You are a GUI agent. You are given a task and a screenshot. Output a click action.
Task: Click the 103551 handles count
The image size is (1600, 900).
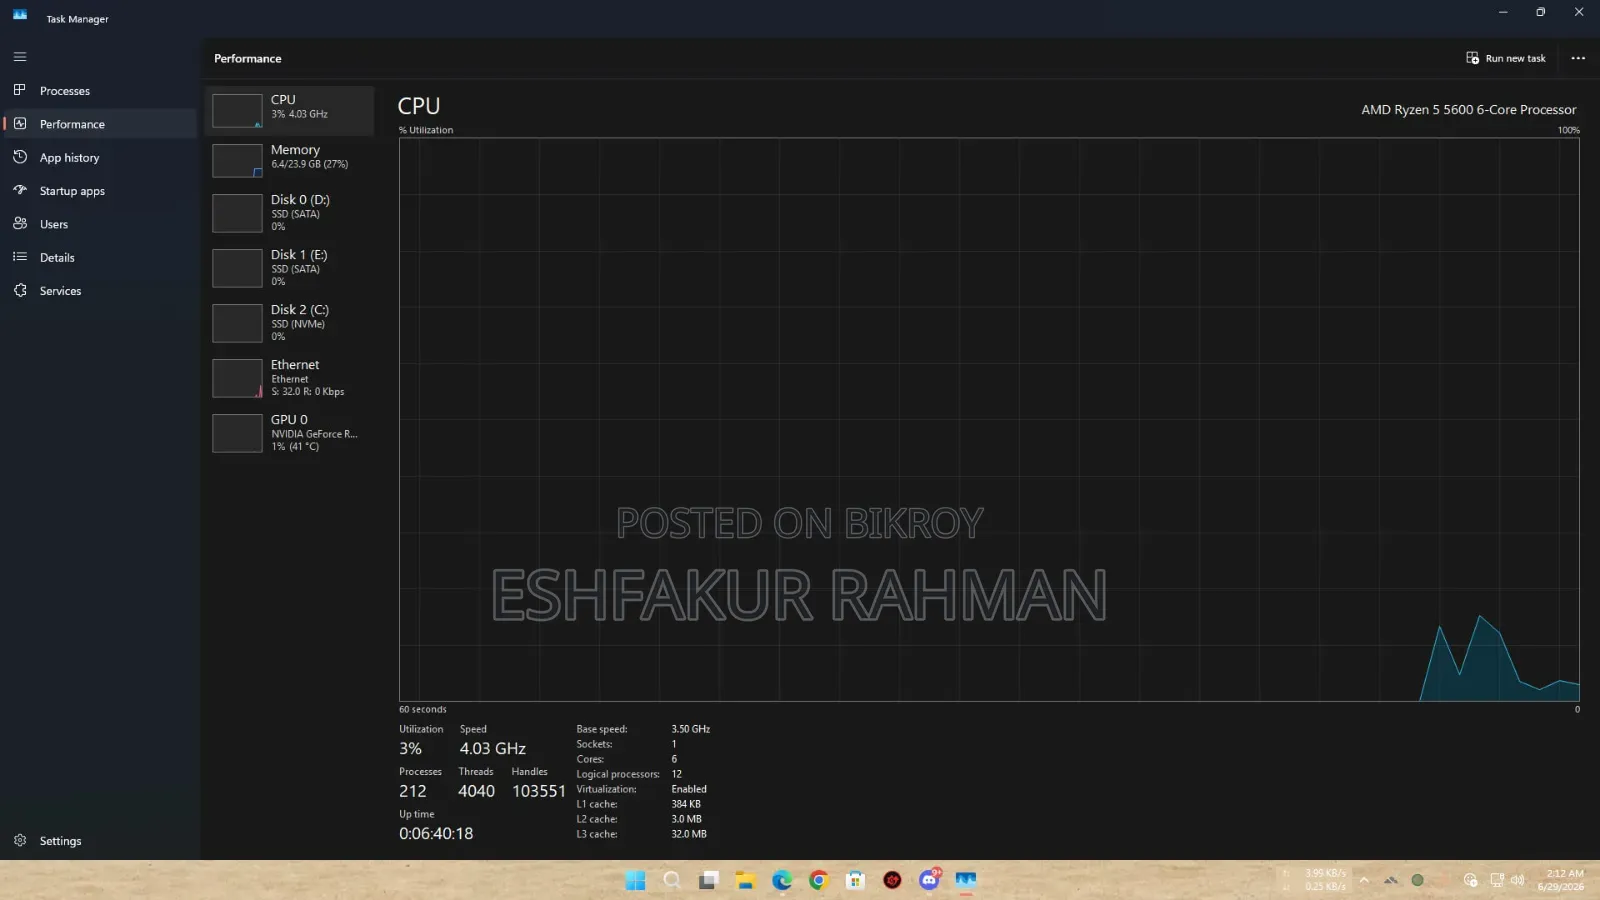pyautogui.click(x=539, y=791)
